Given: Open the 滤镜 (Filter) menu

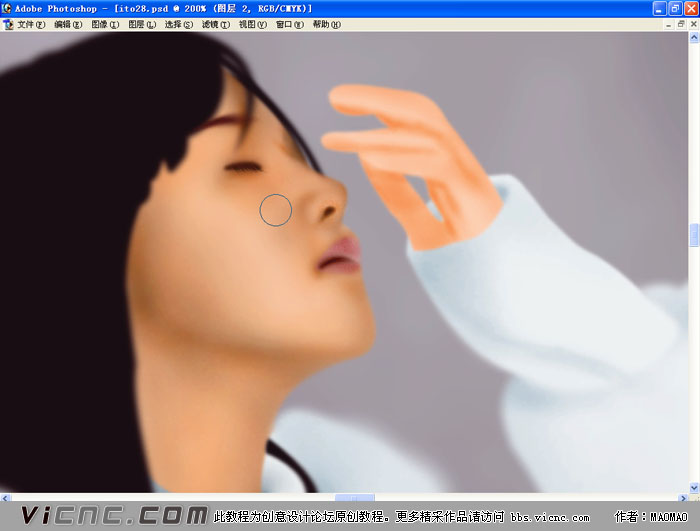Looking at the screenshot, I should (216, 25).
